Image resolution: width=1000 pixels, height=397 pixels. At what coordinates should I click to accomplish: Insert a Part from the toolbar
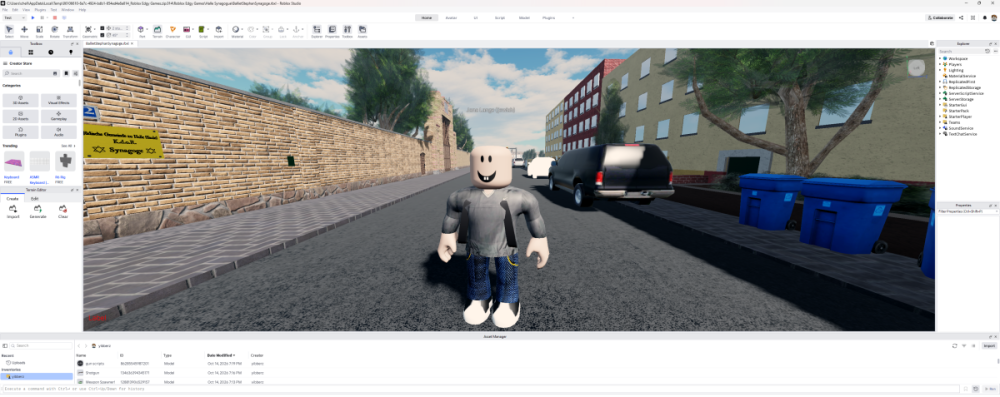pos(142,32)
